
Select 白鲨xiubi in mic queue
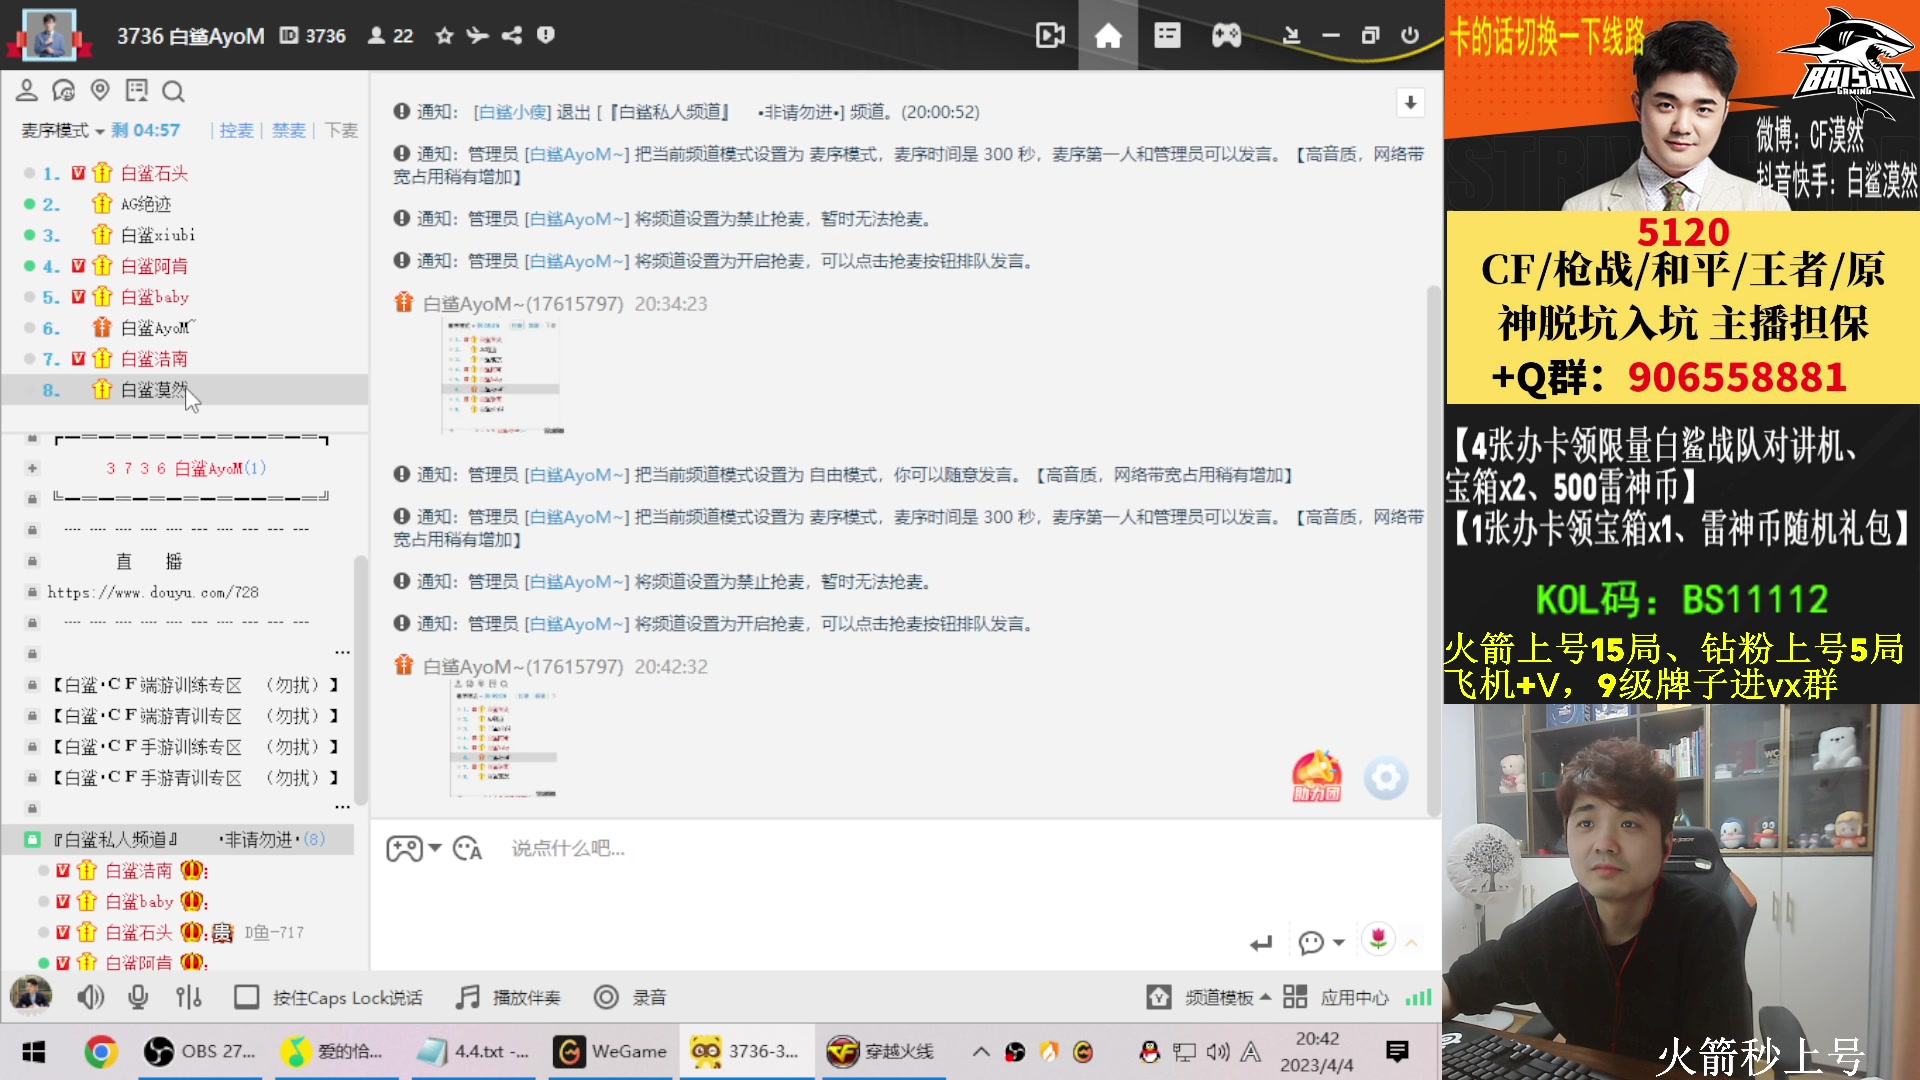(x=158, y=235)
